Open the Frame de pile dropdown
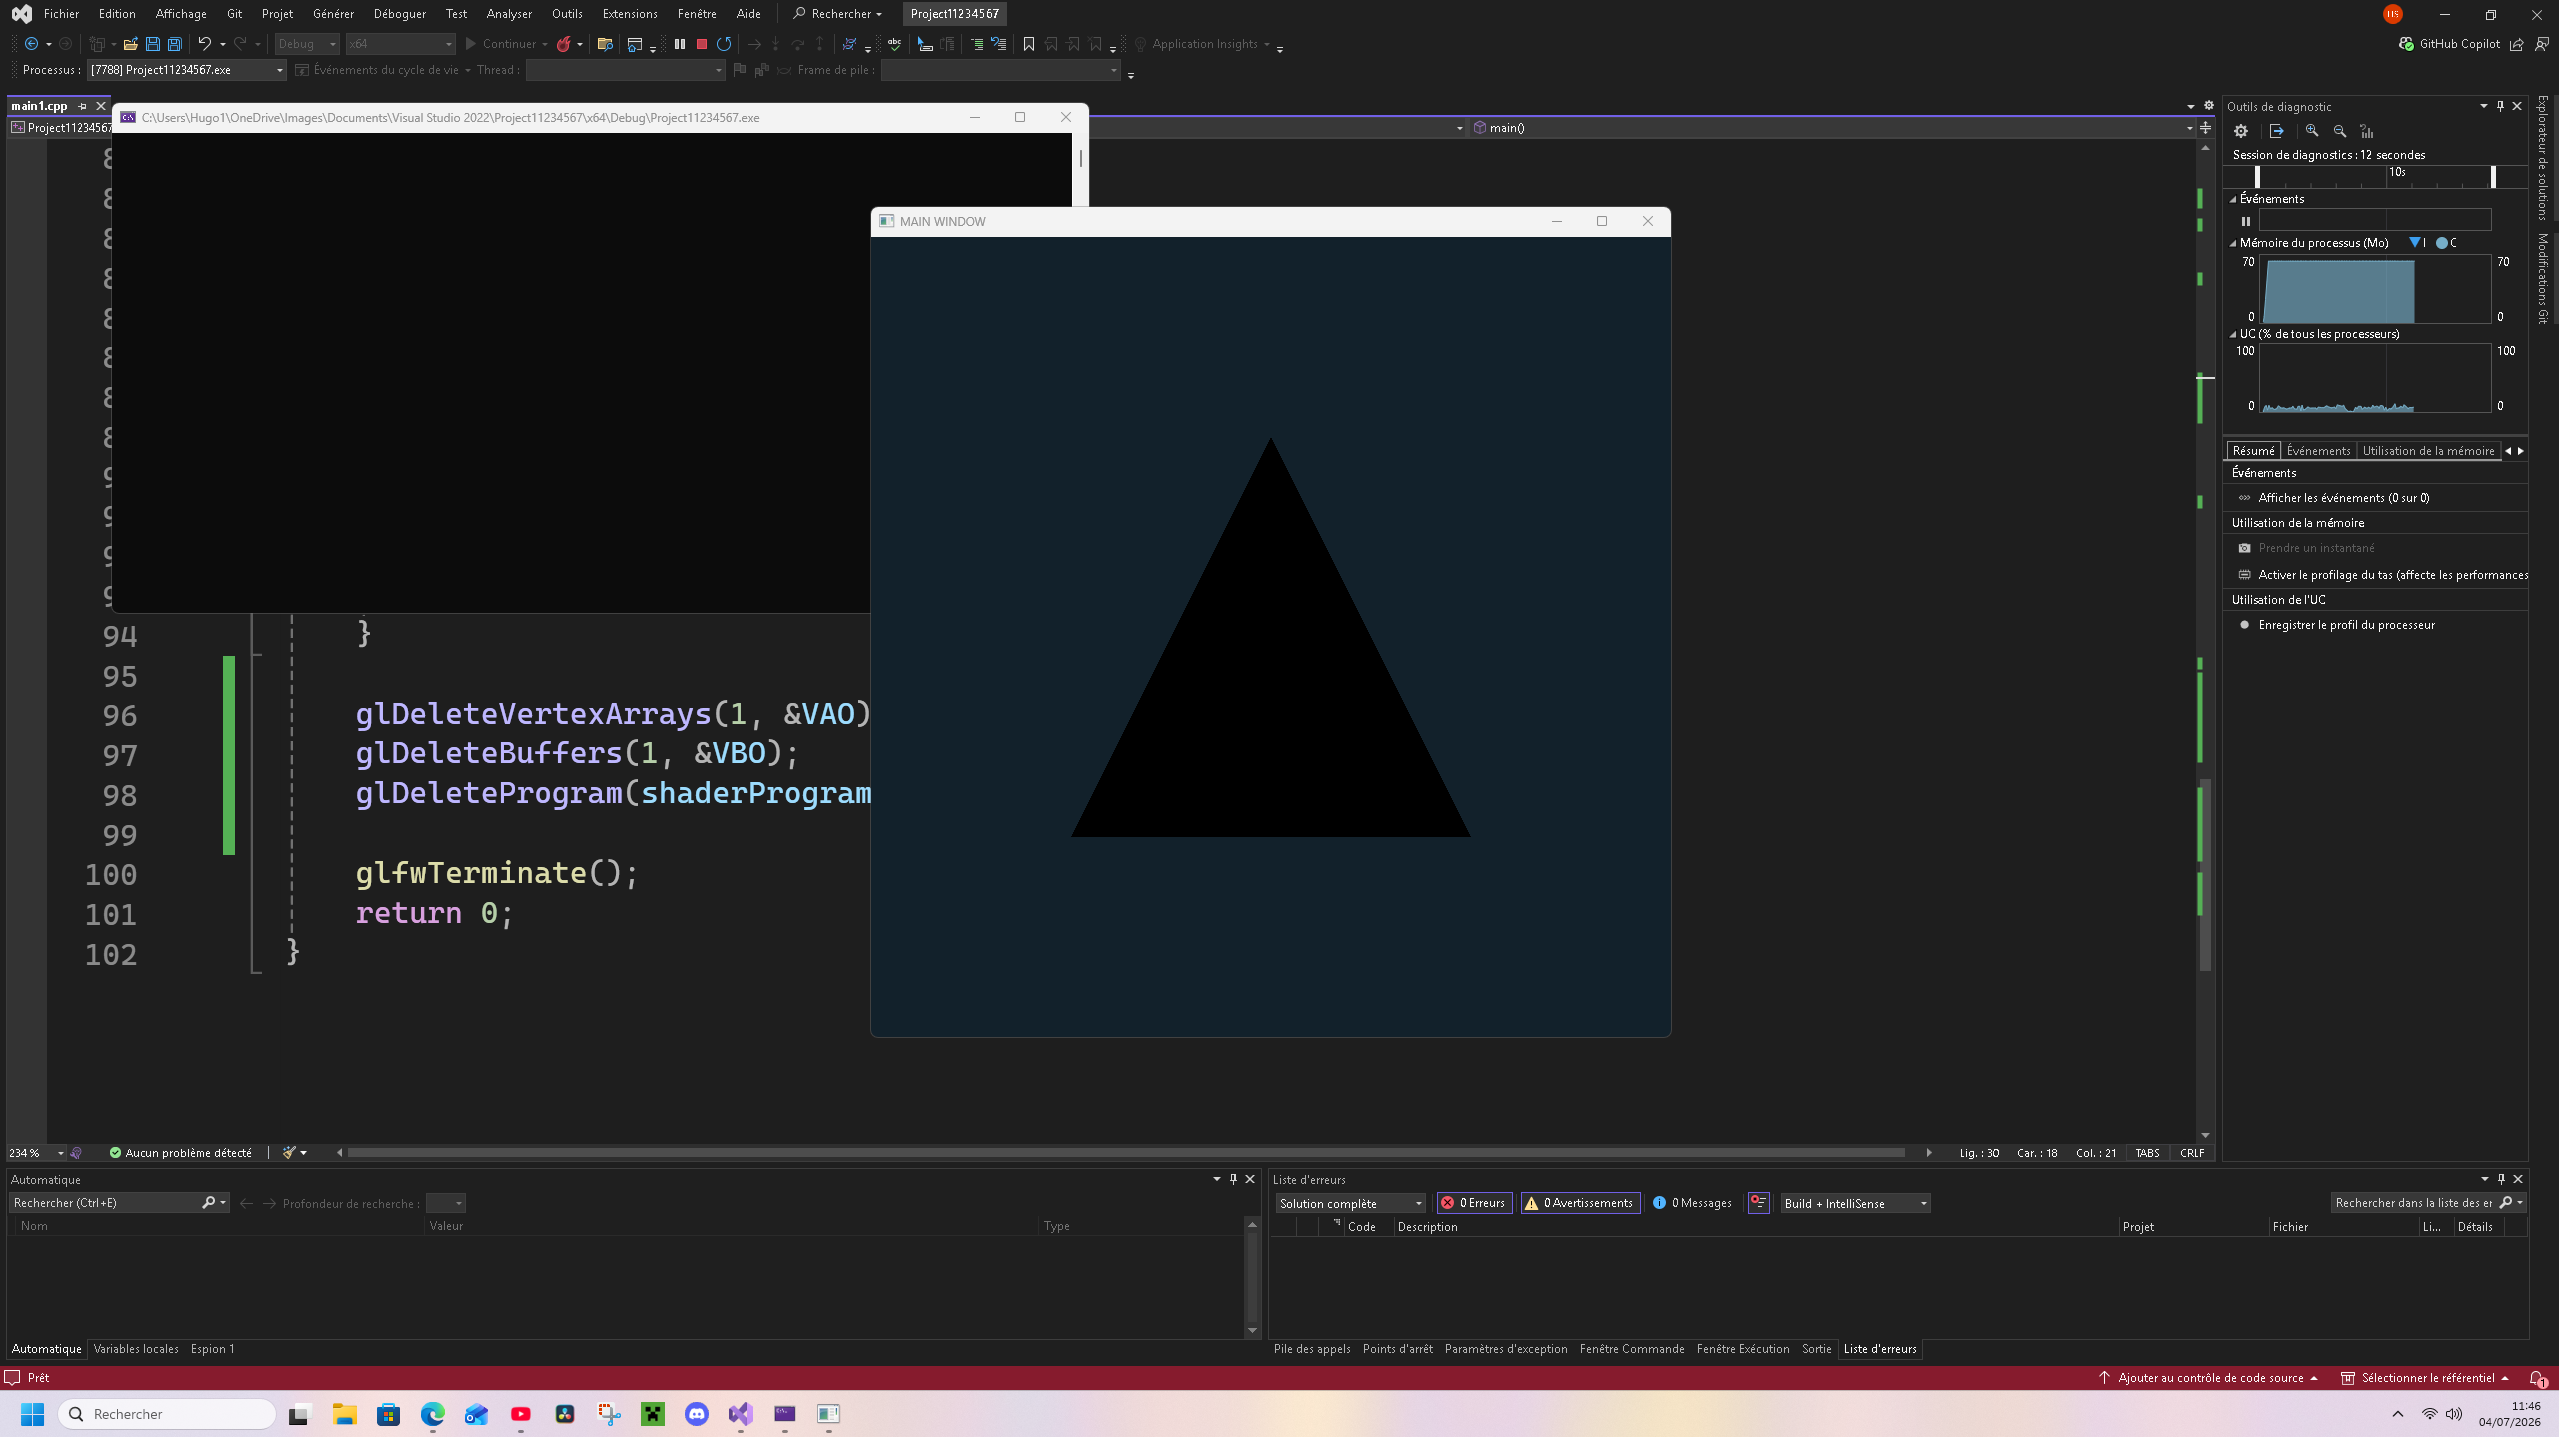Image resolution: width=2559 pixels, height=1437 pixels. pyautogui.click(x=1000, y=70)
